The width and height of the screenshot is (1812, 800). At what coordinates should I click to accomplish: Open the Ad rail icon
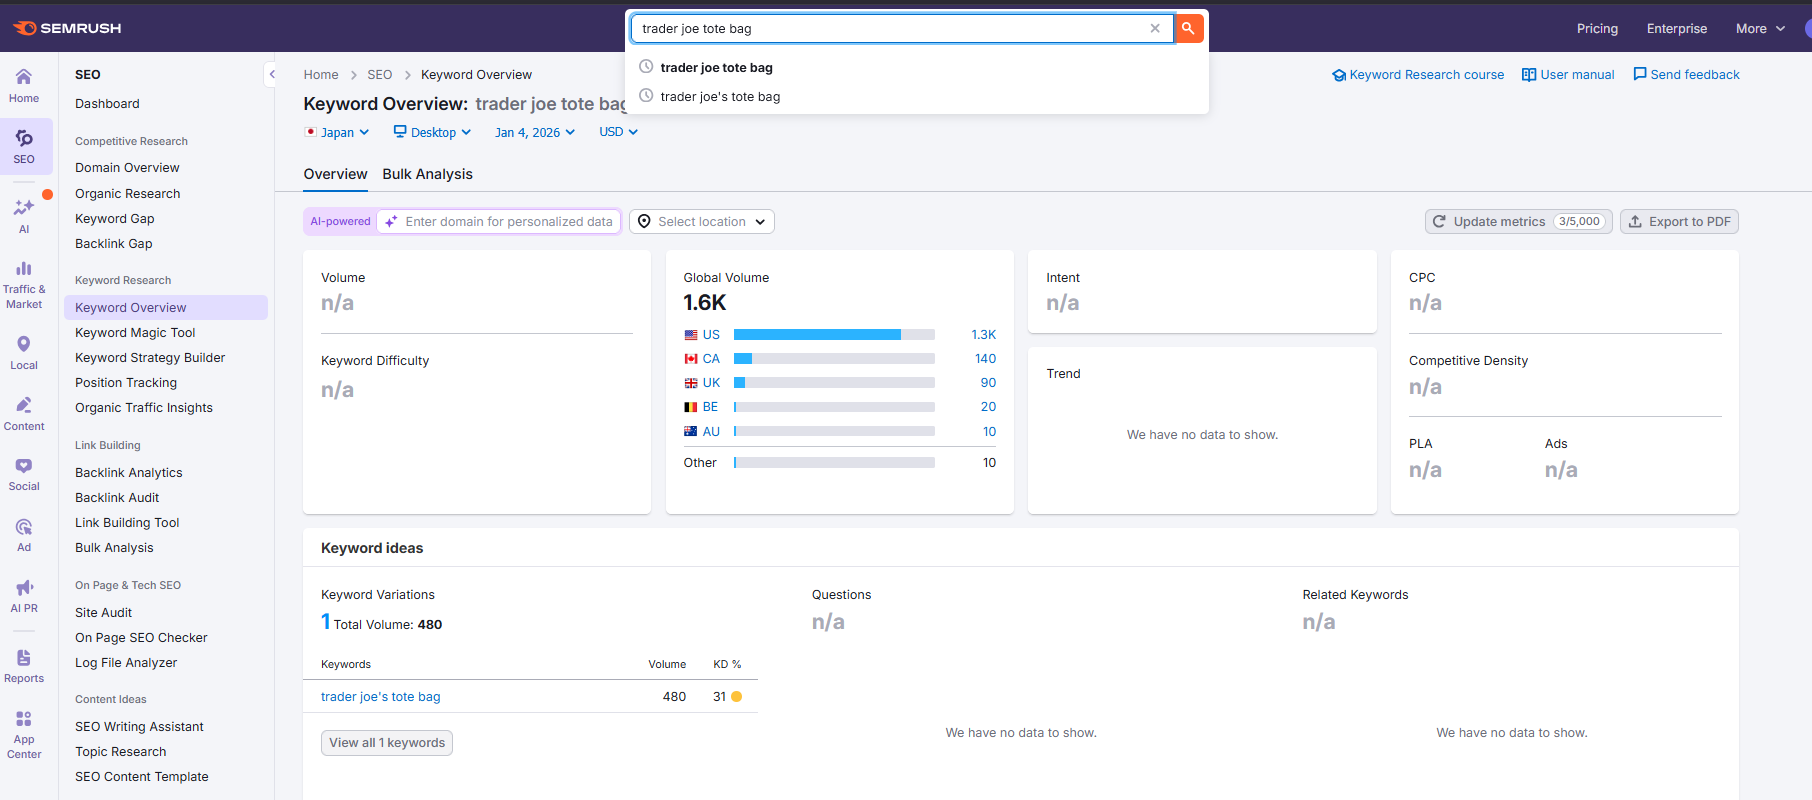pyautogui.click(x=24, y=535)
